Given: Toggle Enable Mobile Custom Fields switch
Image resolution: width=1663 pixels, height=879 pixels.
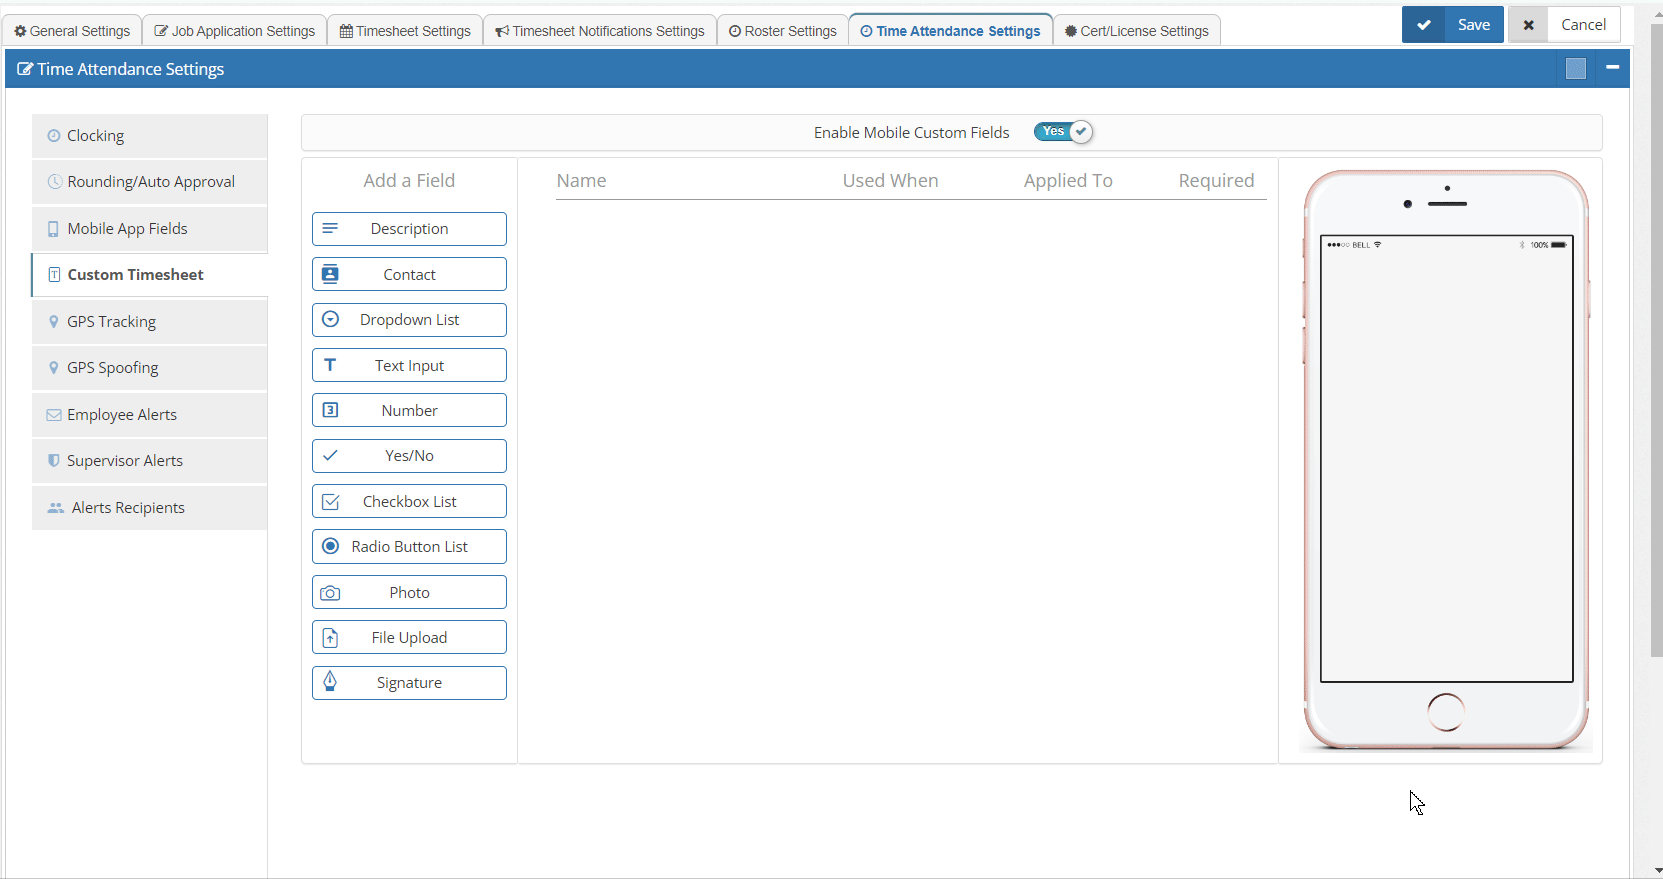Looking at the screenshot, I should pos(1063,132).
